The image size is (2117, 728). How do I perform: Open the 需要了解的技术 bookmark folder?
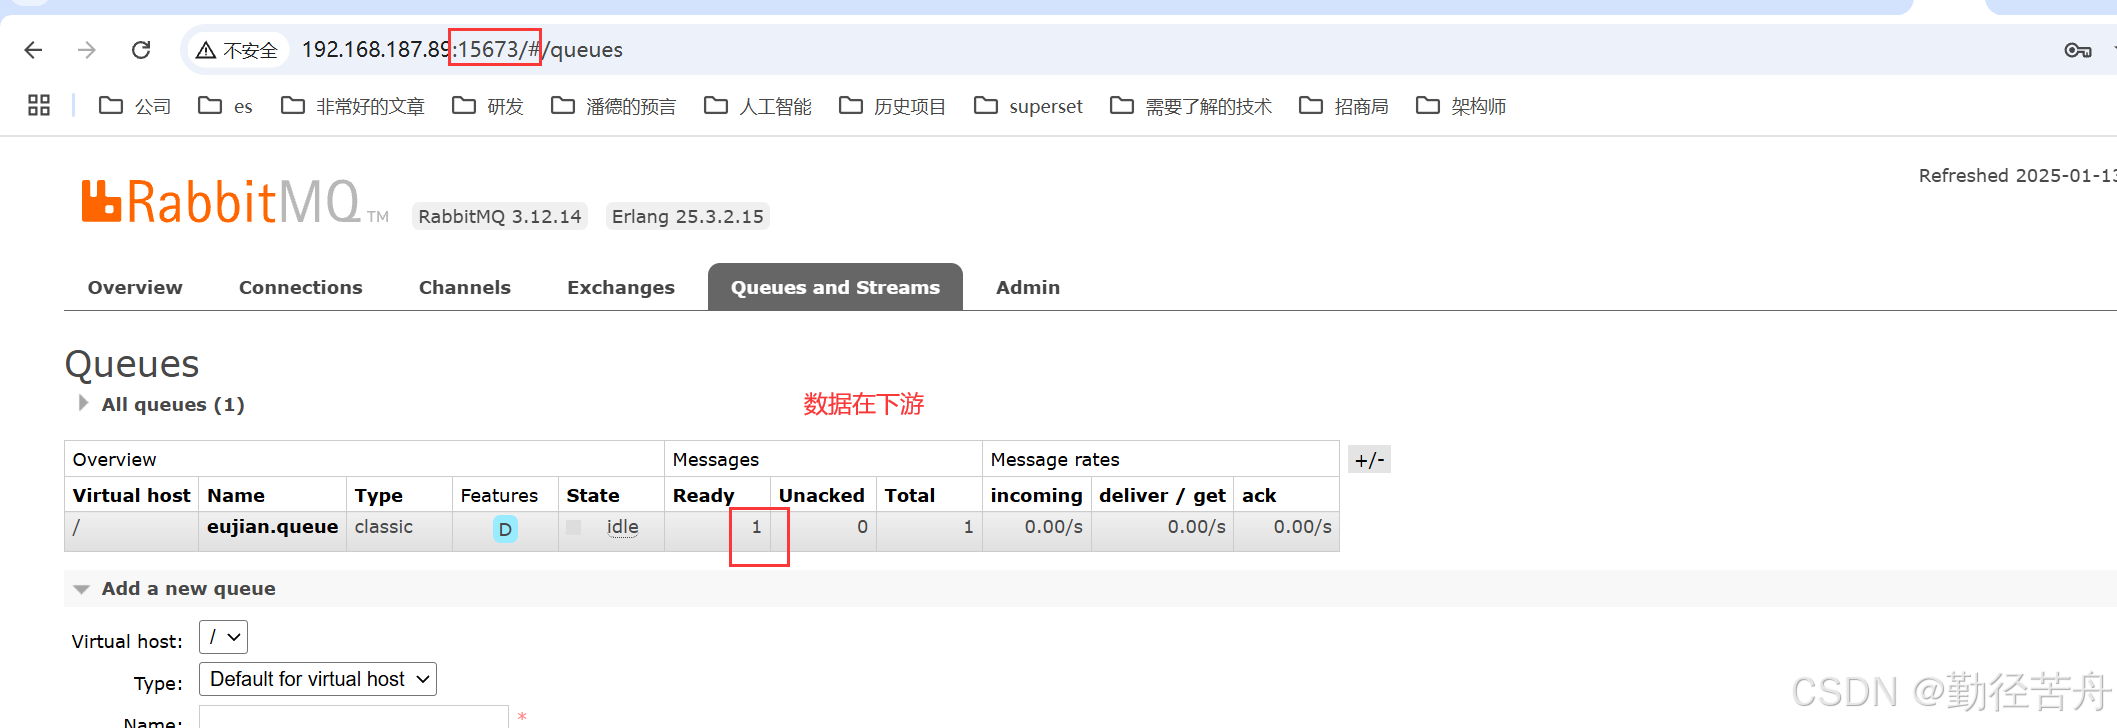(x=1191, y=106)
